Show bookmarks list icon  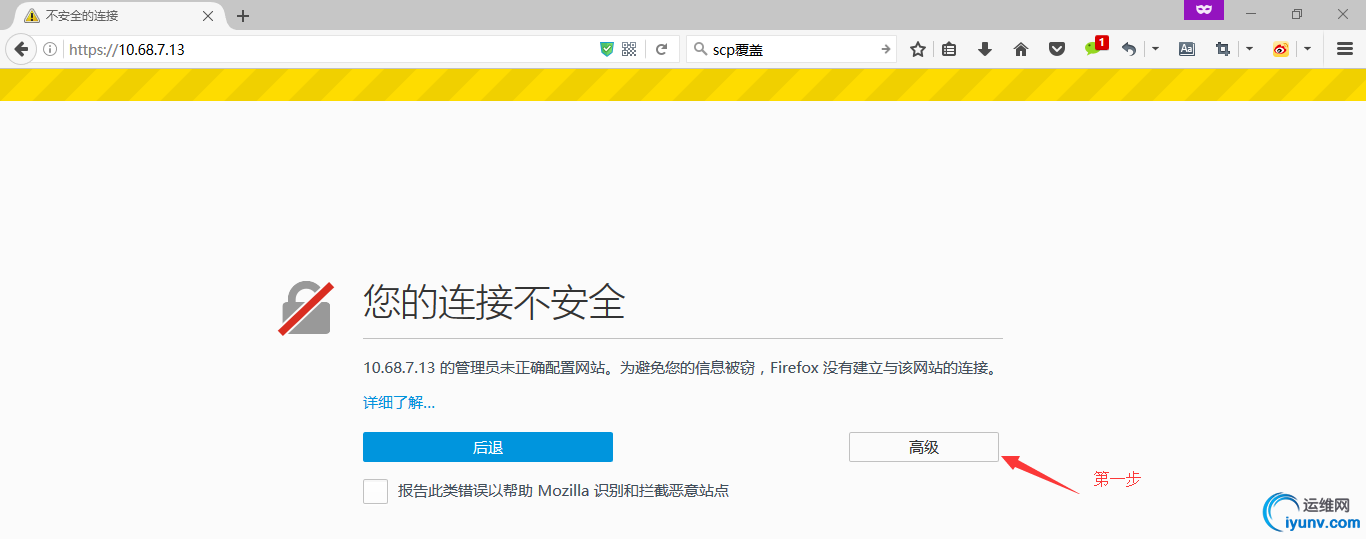point(950,49)
